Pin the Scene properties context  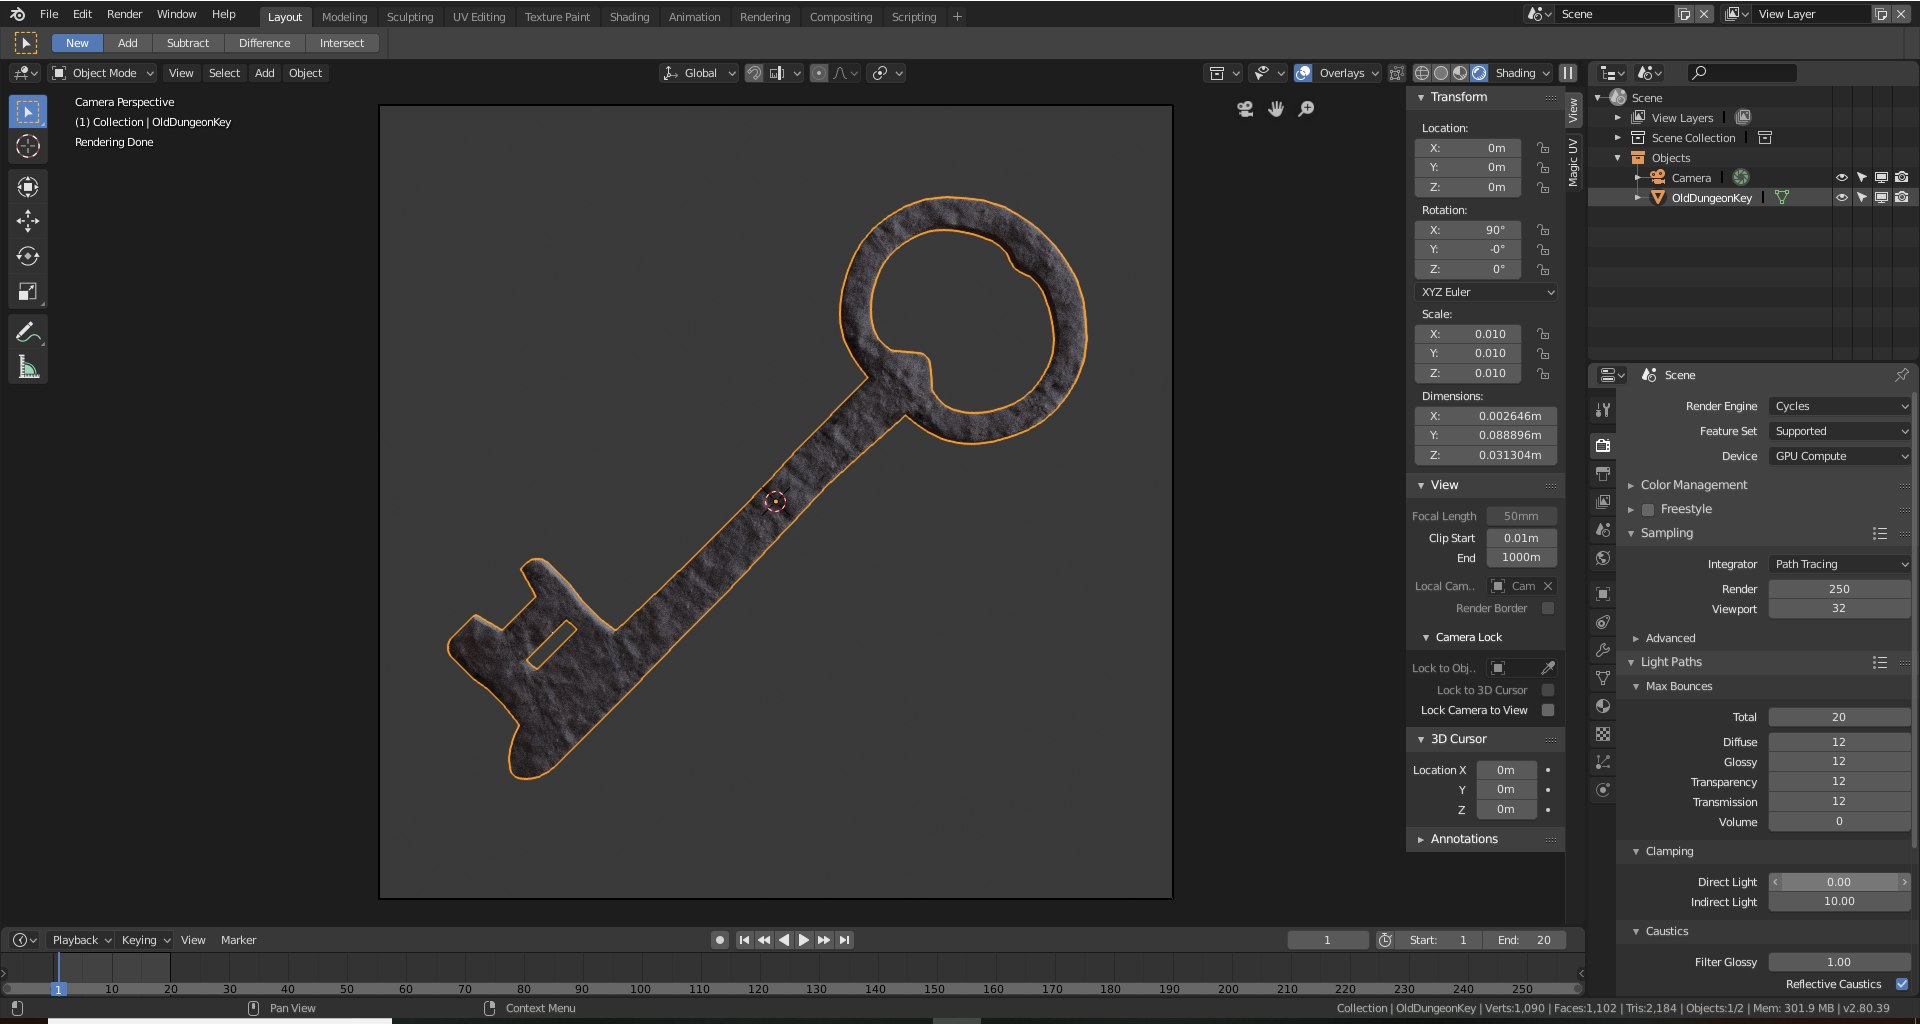[1901, 375]
